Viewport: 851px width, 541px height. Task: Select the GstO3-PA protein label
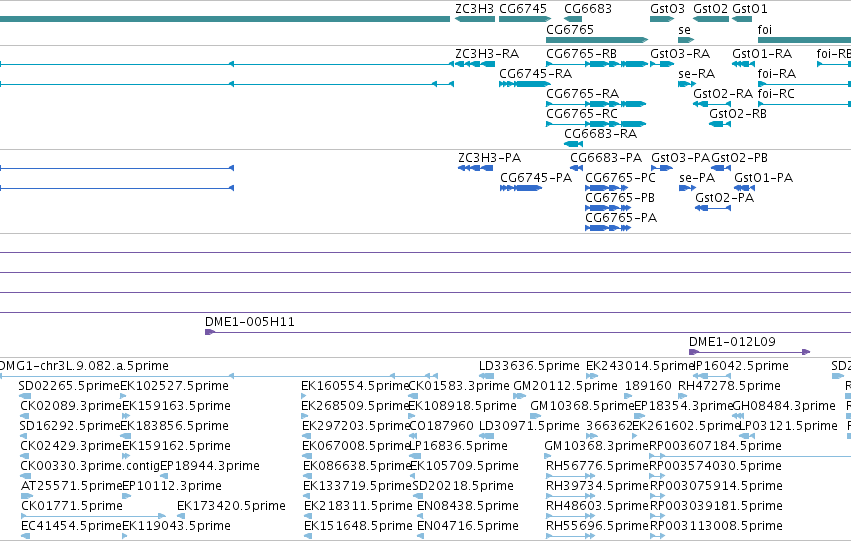[681, 158]
